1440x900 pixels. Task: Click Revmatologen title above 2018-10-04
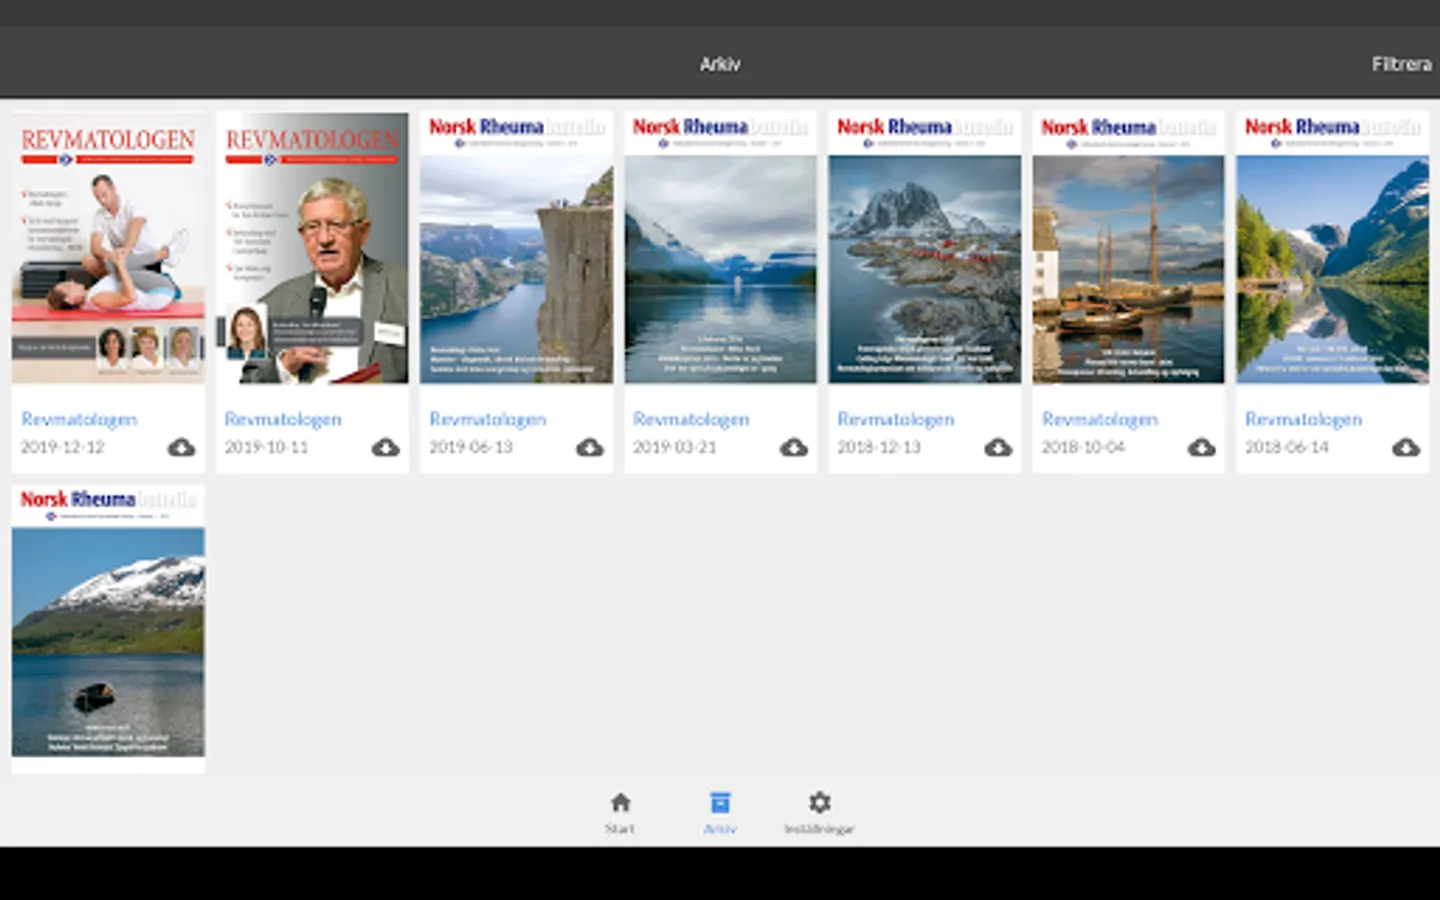[1099, 419]
